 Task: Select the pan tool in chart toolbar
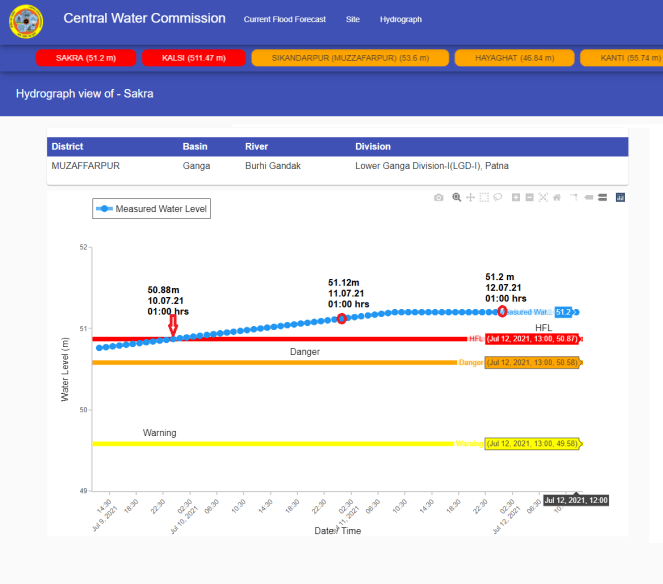[470, 198]
